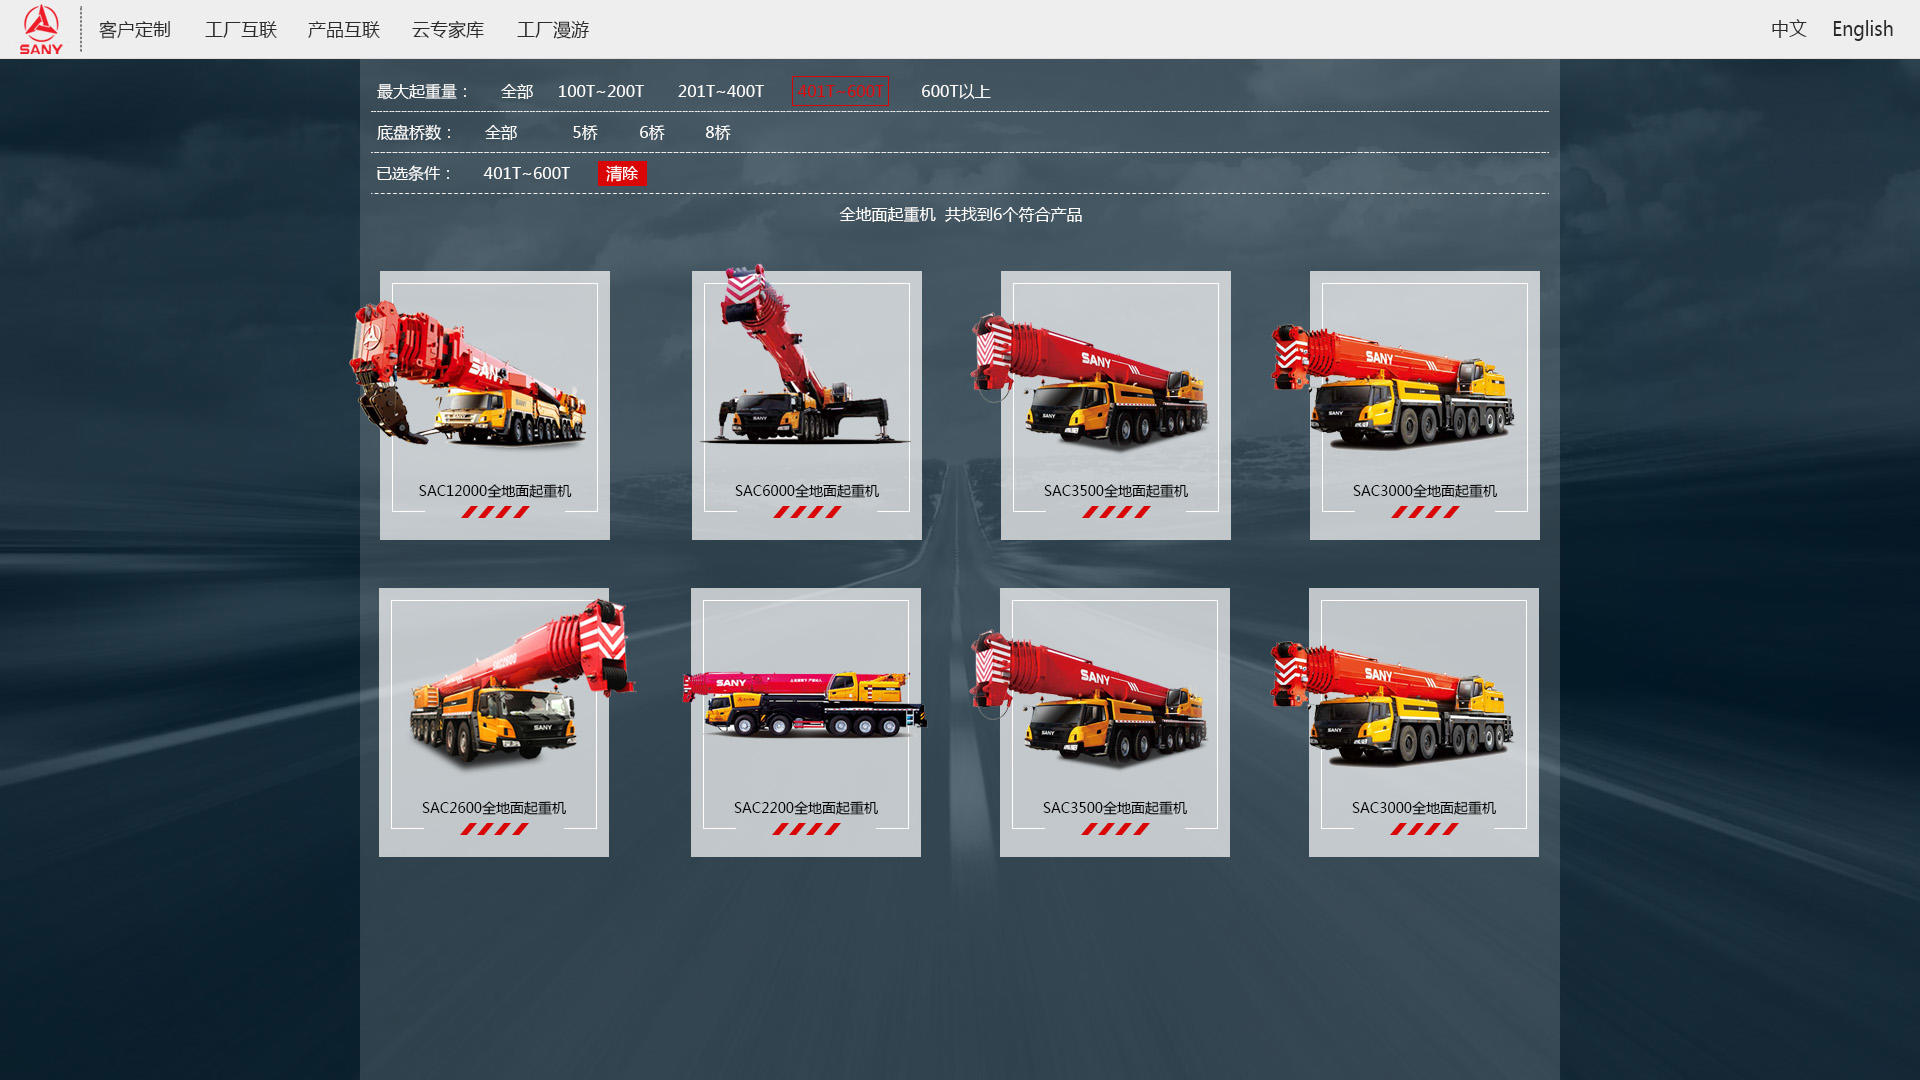Filter by 8桥 chassis axles

point(718,132)
